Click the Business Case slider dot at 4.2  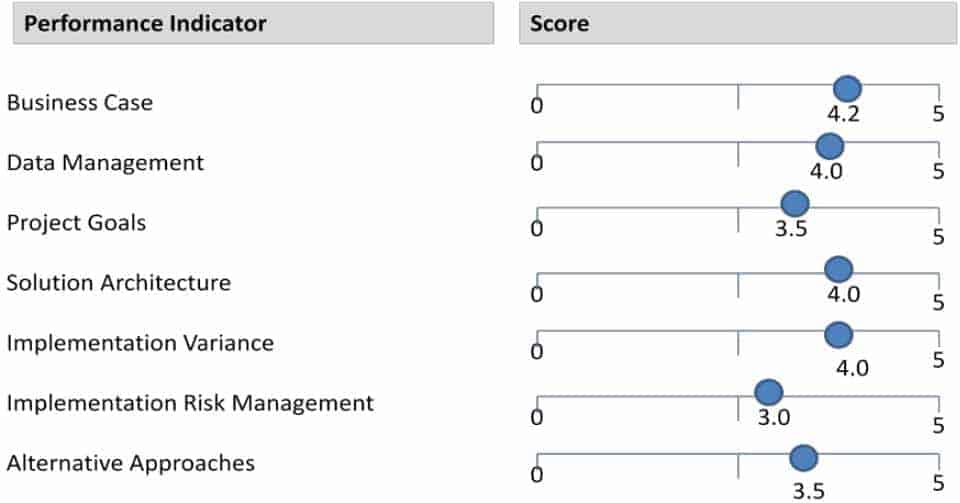point(847,89)
